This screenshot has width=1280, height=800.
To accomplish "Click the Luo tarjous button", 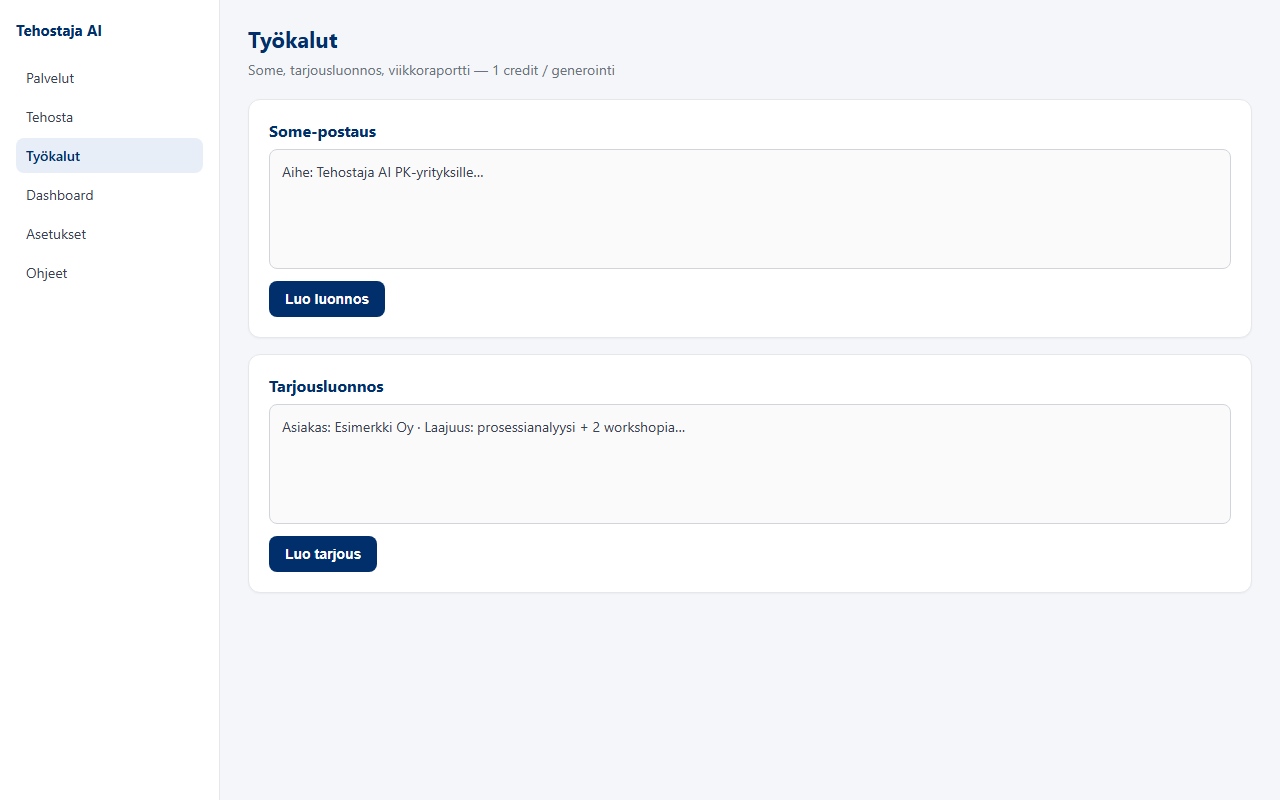I will point(323,554).
